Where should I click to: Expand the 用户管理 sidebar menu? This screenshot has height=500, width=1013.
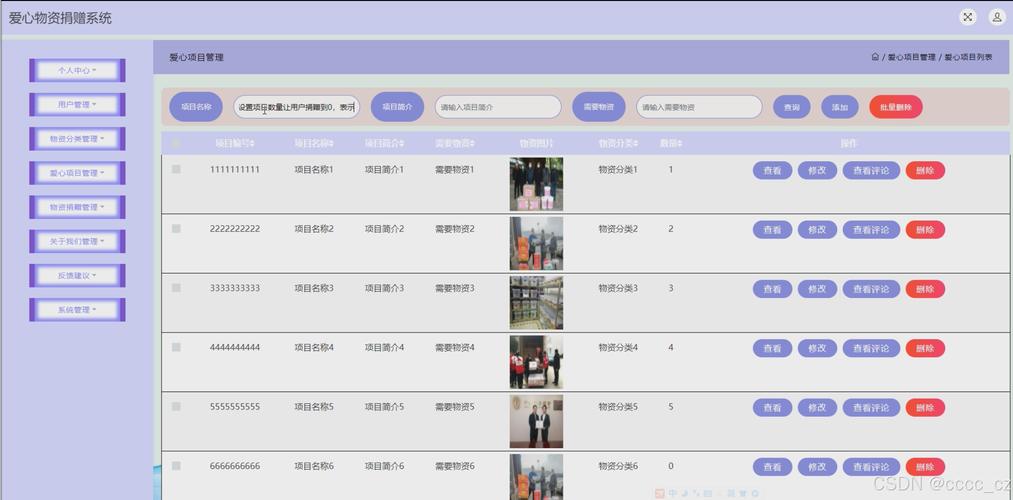[77, 105]
